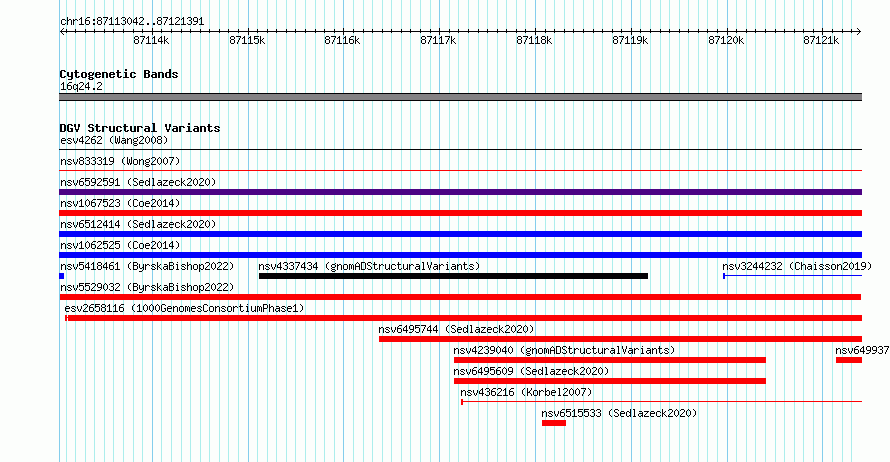Select the blue nsv6512414 variant bar
Screen dimensions: 890x462
pyautogui.click(x=460, y=234)
